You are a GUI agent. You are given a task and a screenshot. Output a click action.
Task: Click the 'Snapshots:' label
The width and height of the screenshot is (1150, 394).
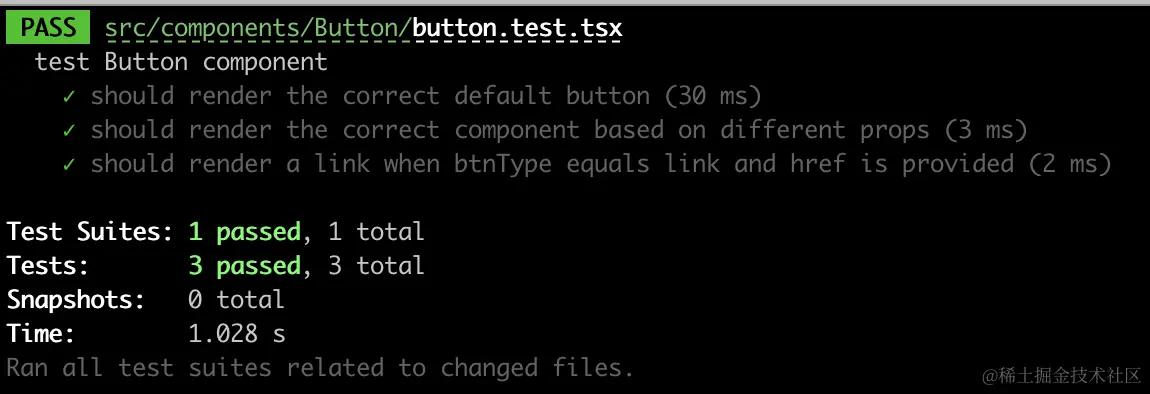[x=76, y=299]
